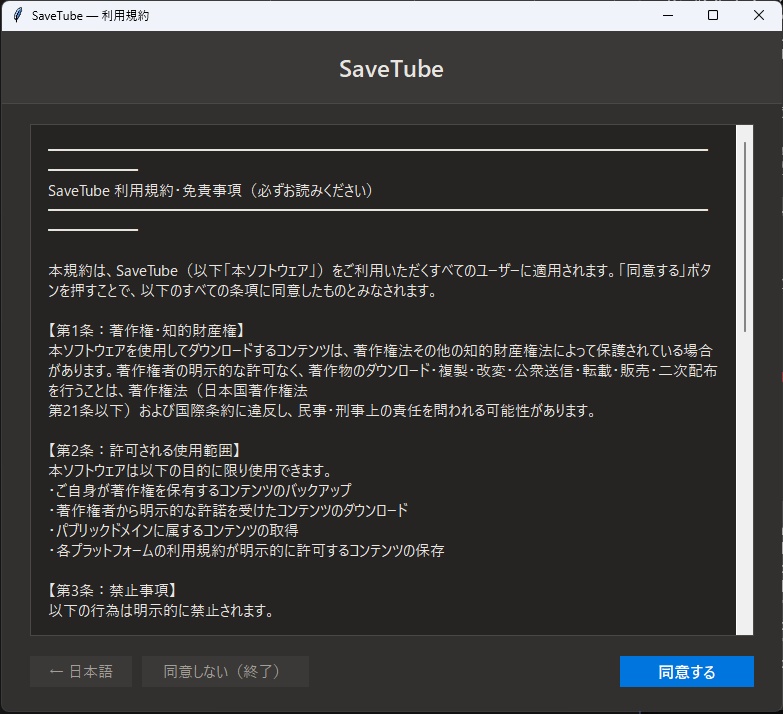Click 同意しない（終了） to decline
Image resolution: width=783 pixels, height=714 pixels.
(x=225, y=672)
